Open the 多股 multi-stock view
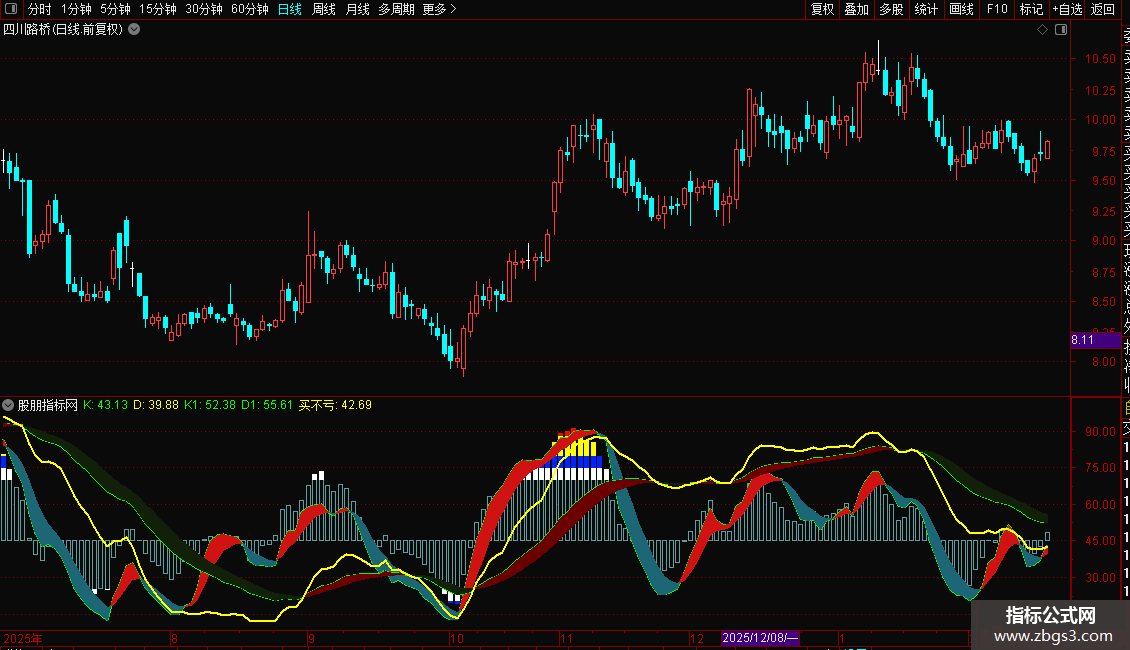The width and height of the screenshot is (1130, 650). click(891, 9)
